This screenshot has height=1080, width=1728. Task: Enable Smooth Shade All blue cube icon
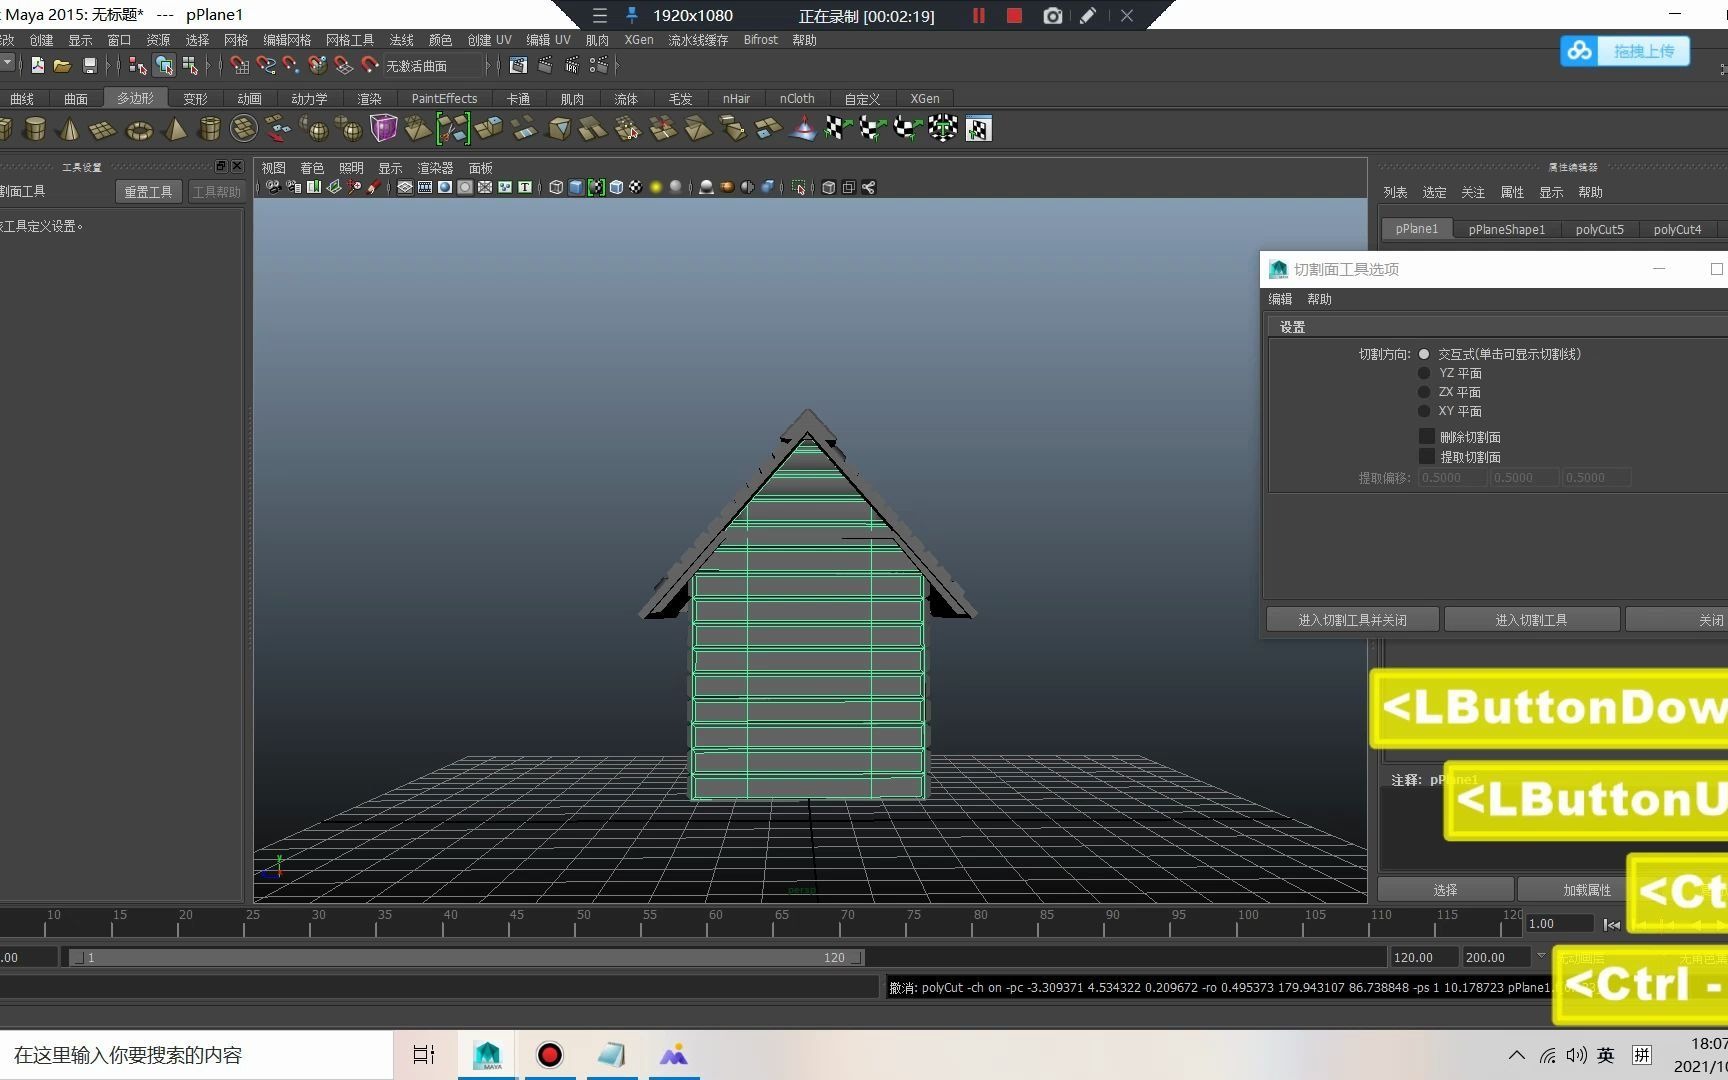click(x=576, y=187)
